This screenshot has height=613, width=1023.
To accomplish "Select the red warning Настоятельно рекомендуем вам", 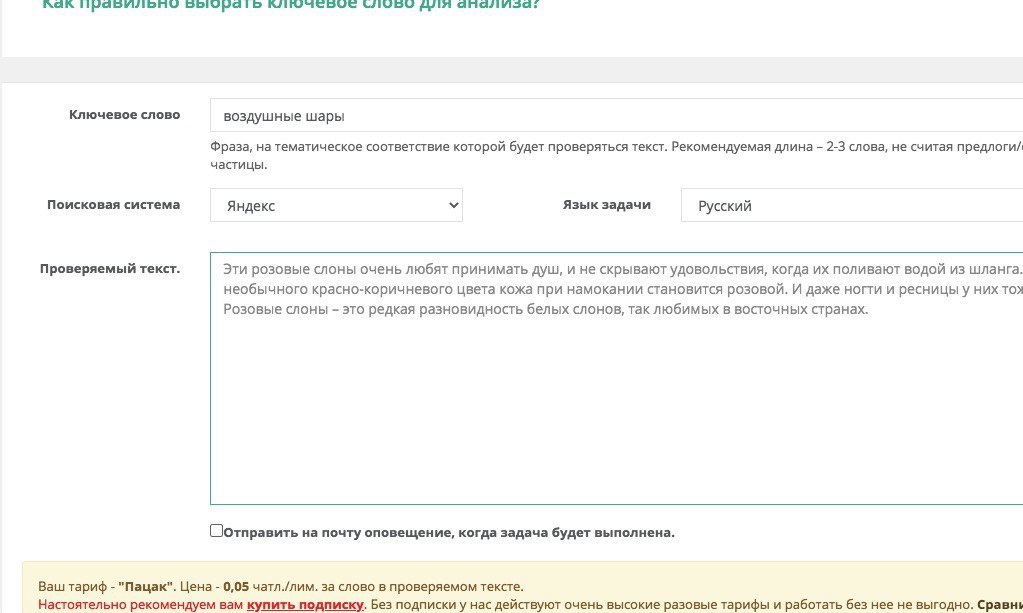I will [141, 605].
